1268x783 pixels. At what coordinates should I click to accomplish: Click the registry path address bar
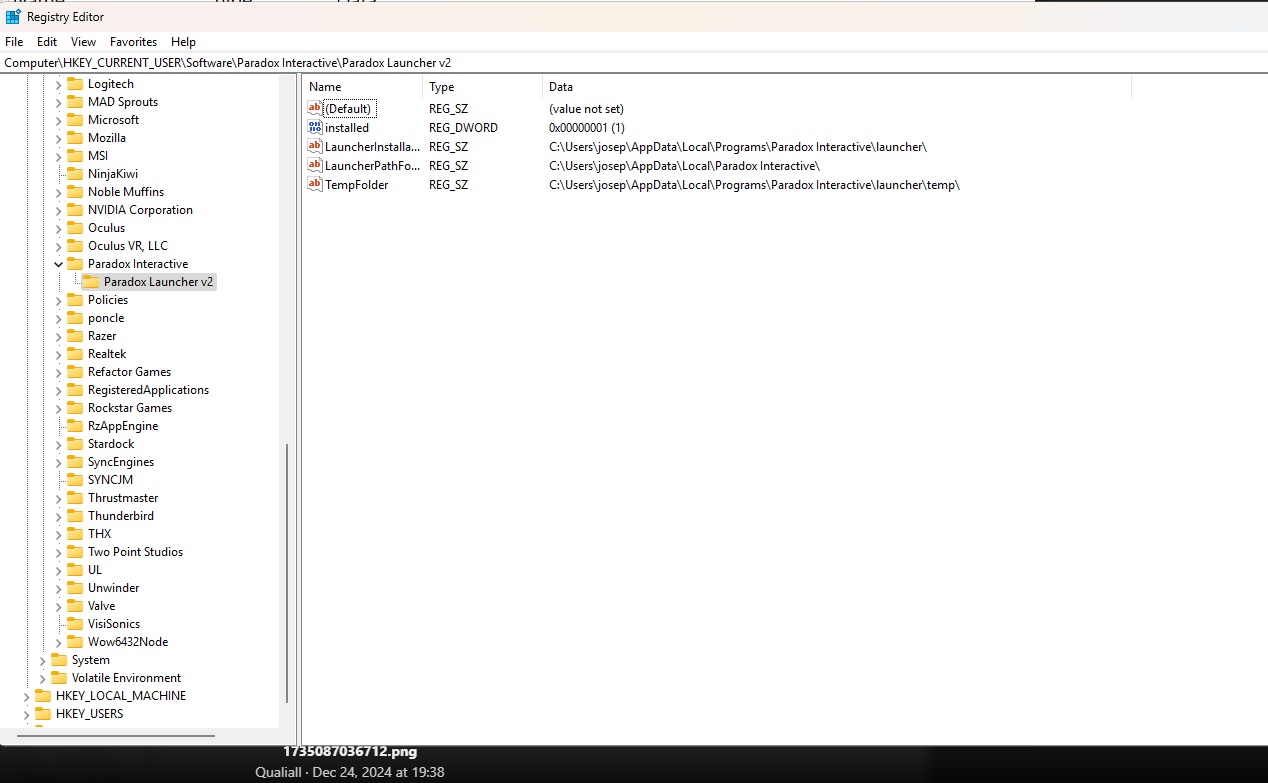click(634, 62)
